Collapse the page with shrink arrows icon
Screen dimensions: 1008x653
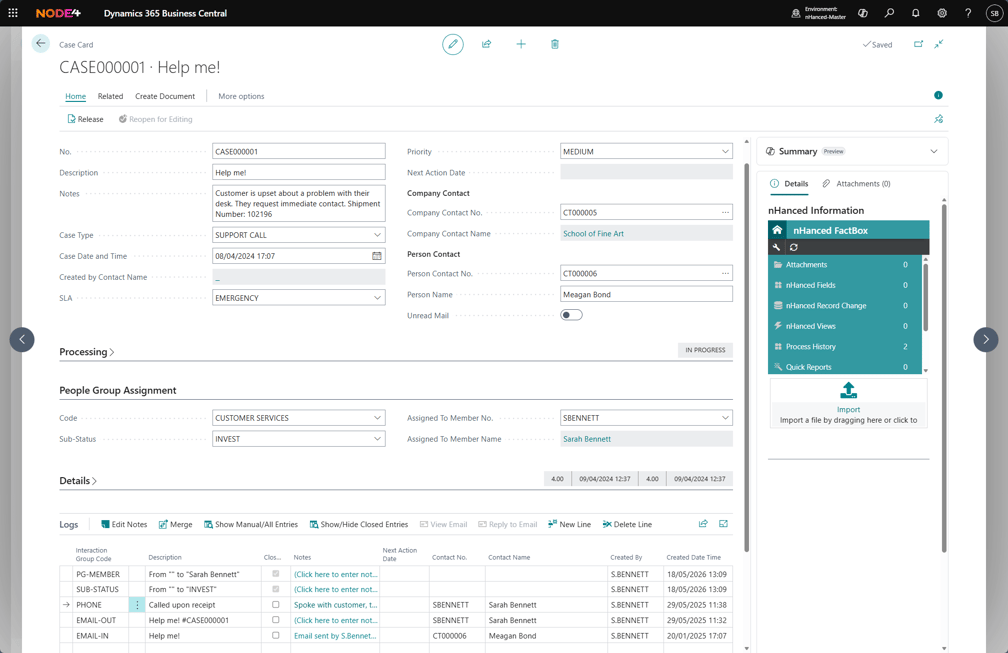[x=939, y=44]
